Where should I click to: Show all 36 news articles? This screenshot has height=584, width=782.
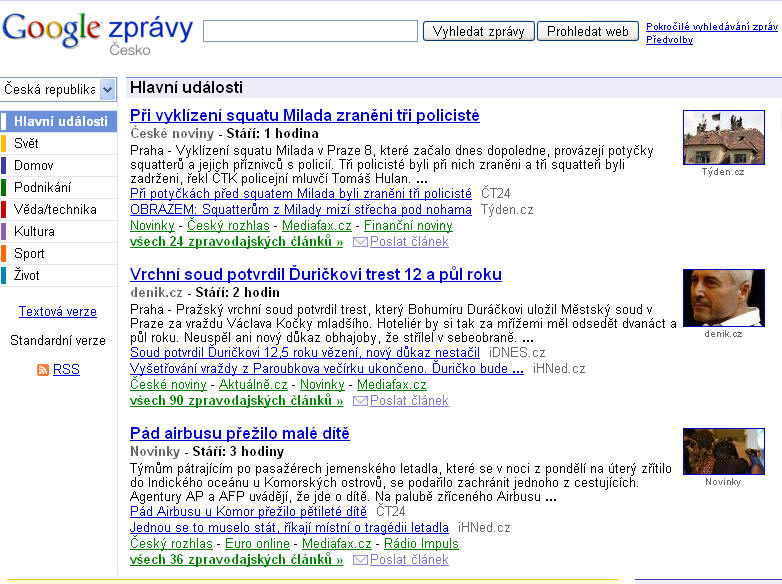236,560
